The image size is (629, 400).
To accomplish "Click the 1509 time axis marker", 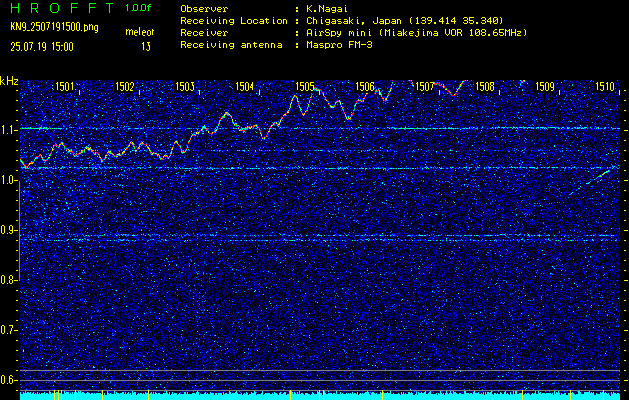I will pos(545,86).
